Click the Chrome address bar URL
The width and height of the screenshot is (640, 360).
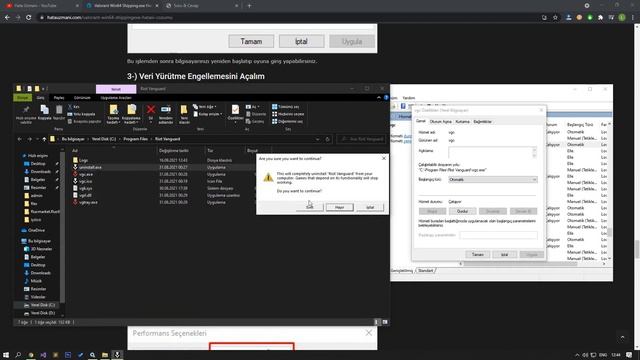[x=110, y=18]
